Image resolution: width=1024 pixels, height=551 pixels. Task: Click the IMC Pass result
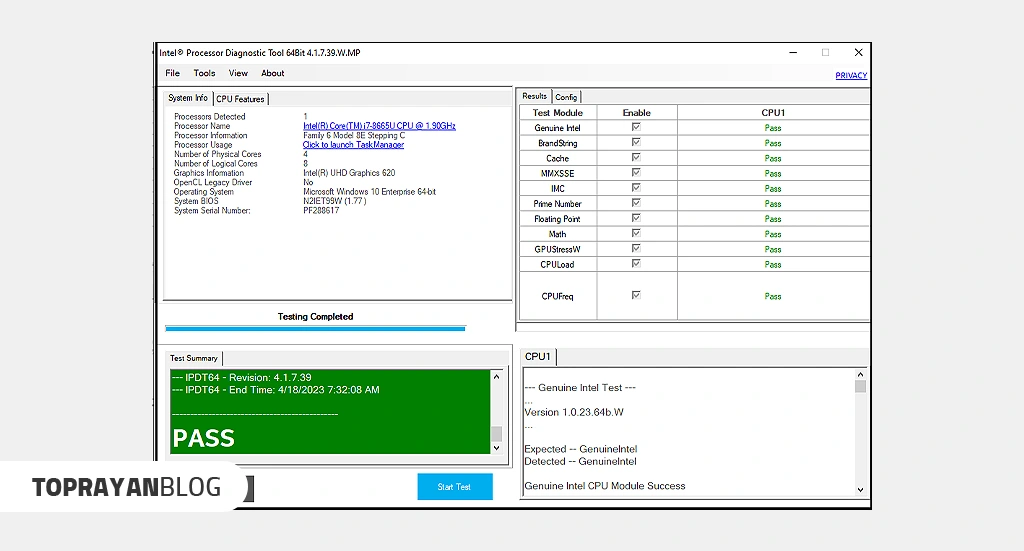click(x=773, y=189)
